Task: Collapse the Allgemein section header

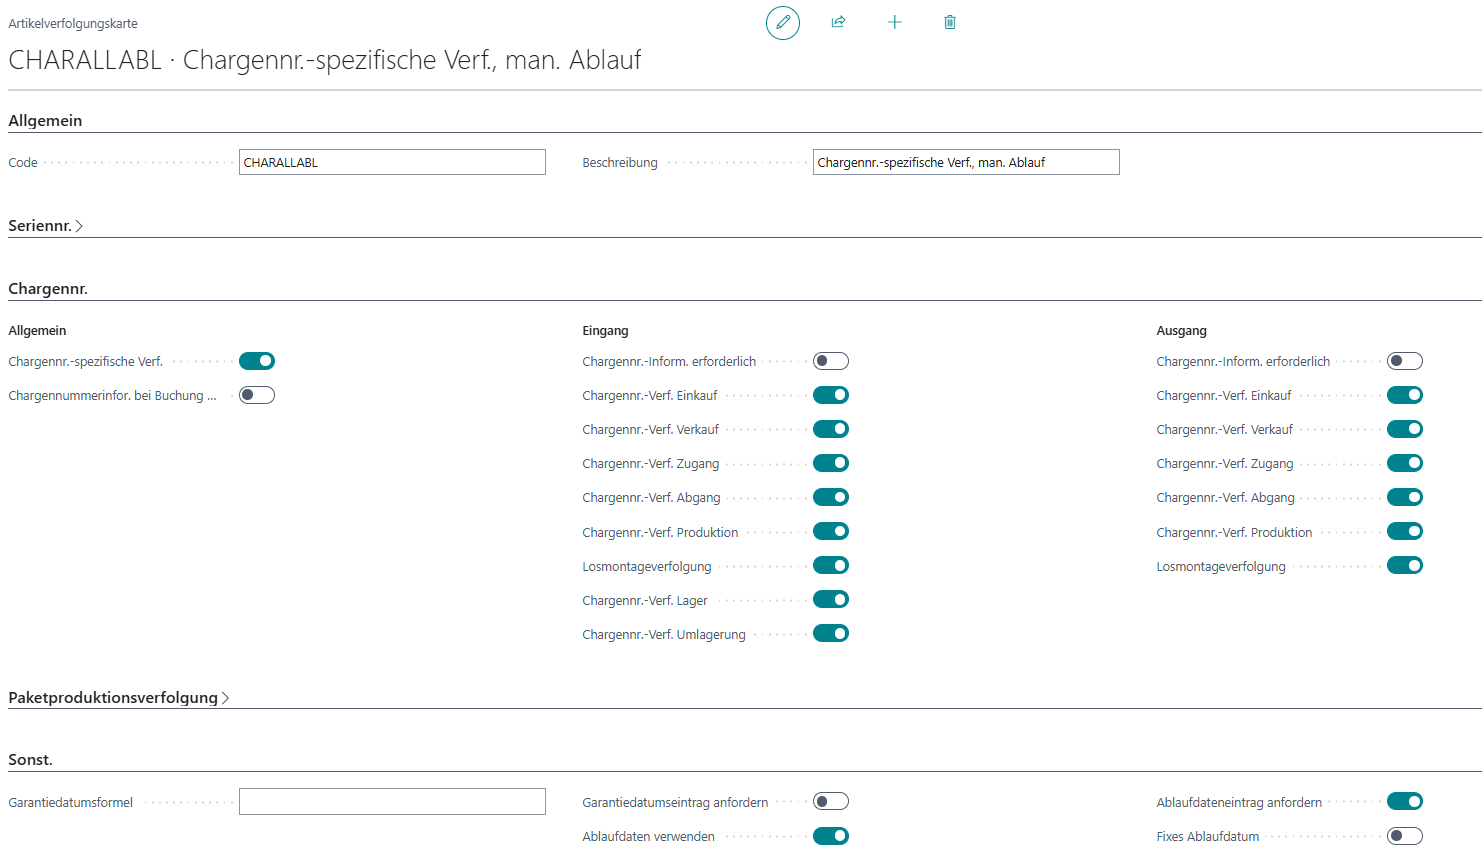Action: point(45,121)
